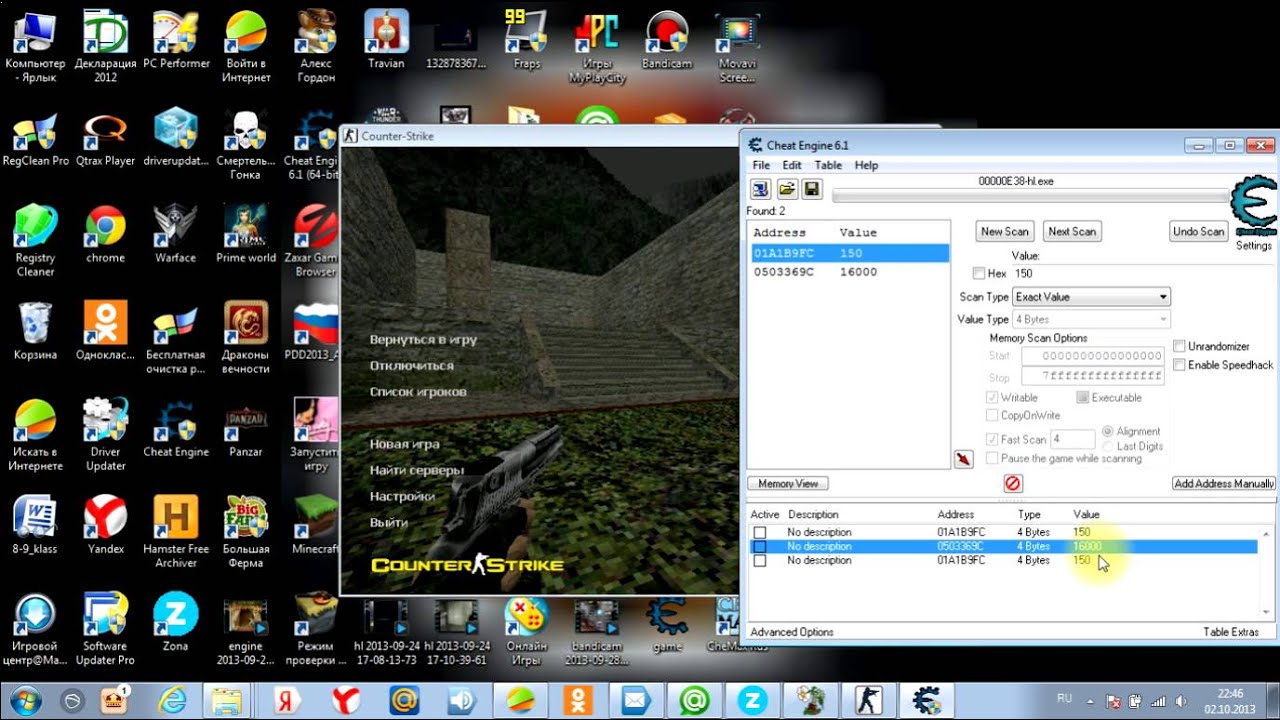Activate the first address row checkbox
This screenshot has width=1280, height=720.
pyautogui.click(x=760, y=532)
